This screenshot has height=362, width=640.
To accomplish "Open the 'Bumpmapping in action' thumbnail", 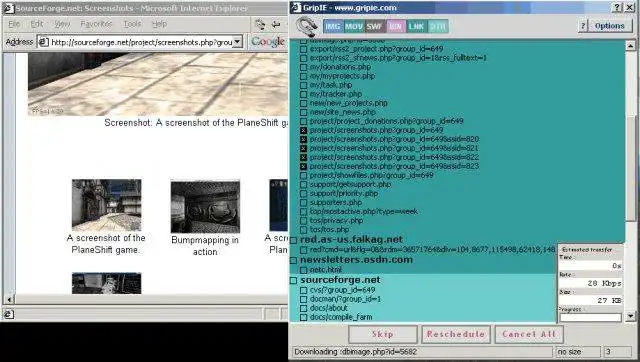I will tap(205, 207).
